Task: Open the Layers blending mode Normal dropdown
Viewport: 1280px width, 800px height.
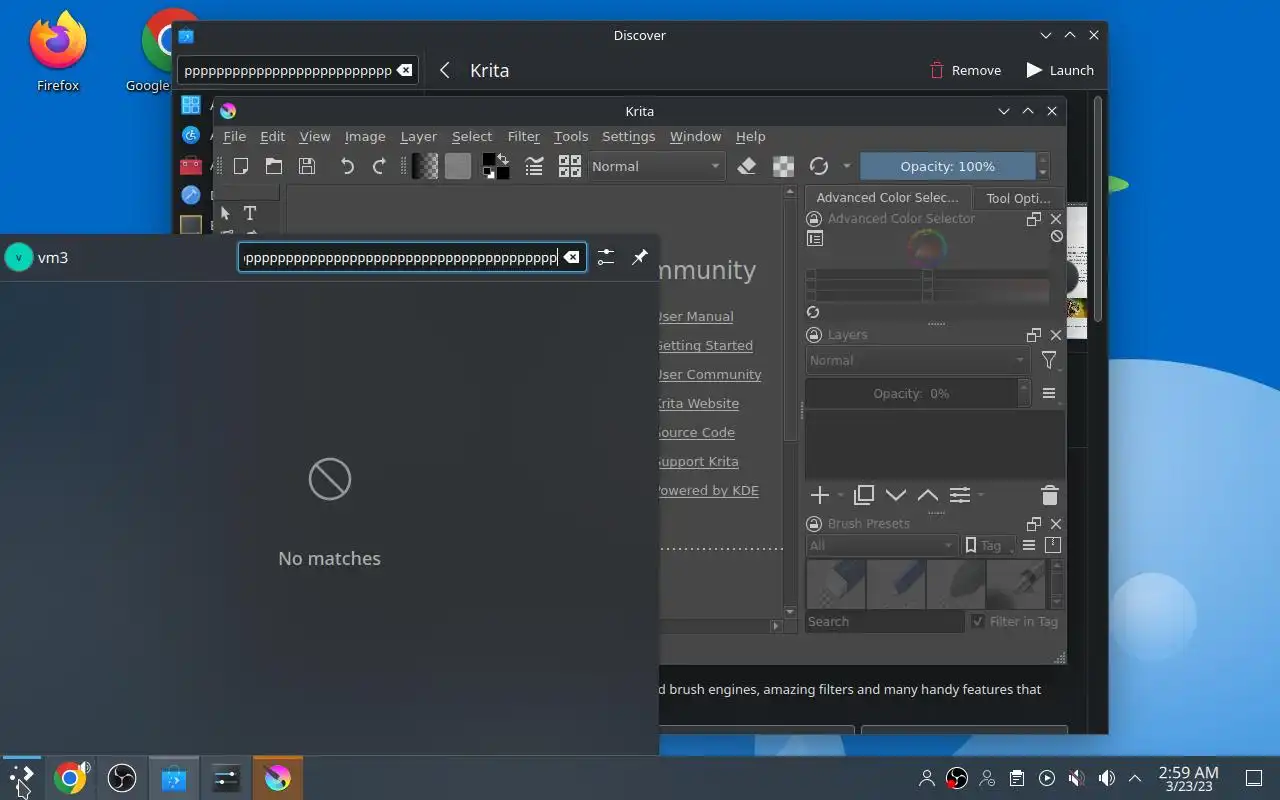Action: 918,360
